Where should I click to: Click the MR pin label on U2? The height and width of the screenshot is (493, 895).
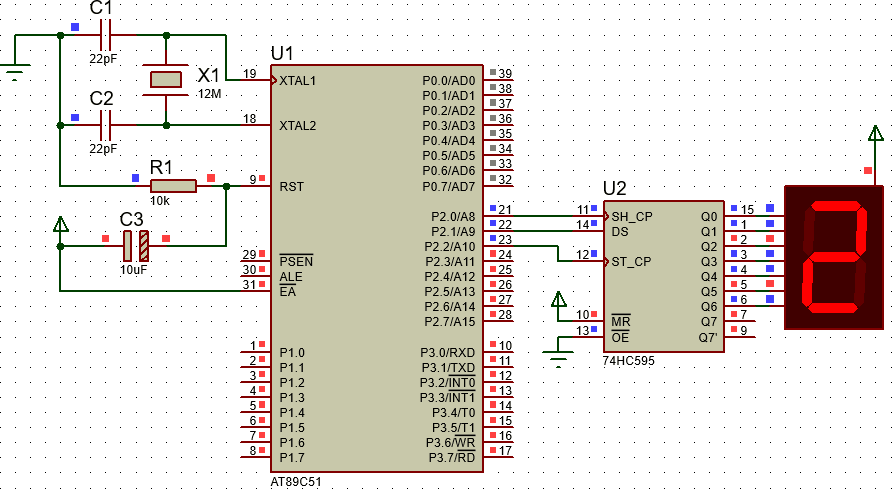click(620, 322)
